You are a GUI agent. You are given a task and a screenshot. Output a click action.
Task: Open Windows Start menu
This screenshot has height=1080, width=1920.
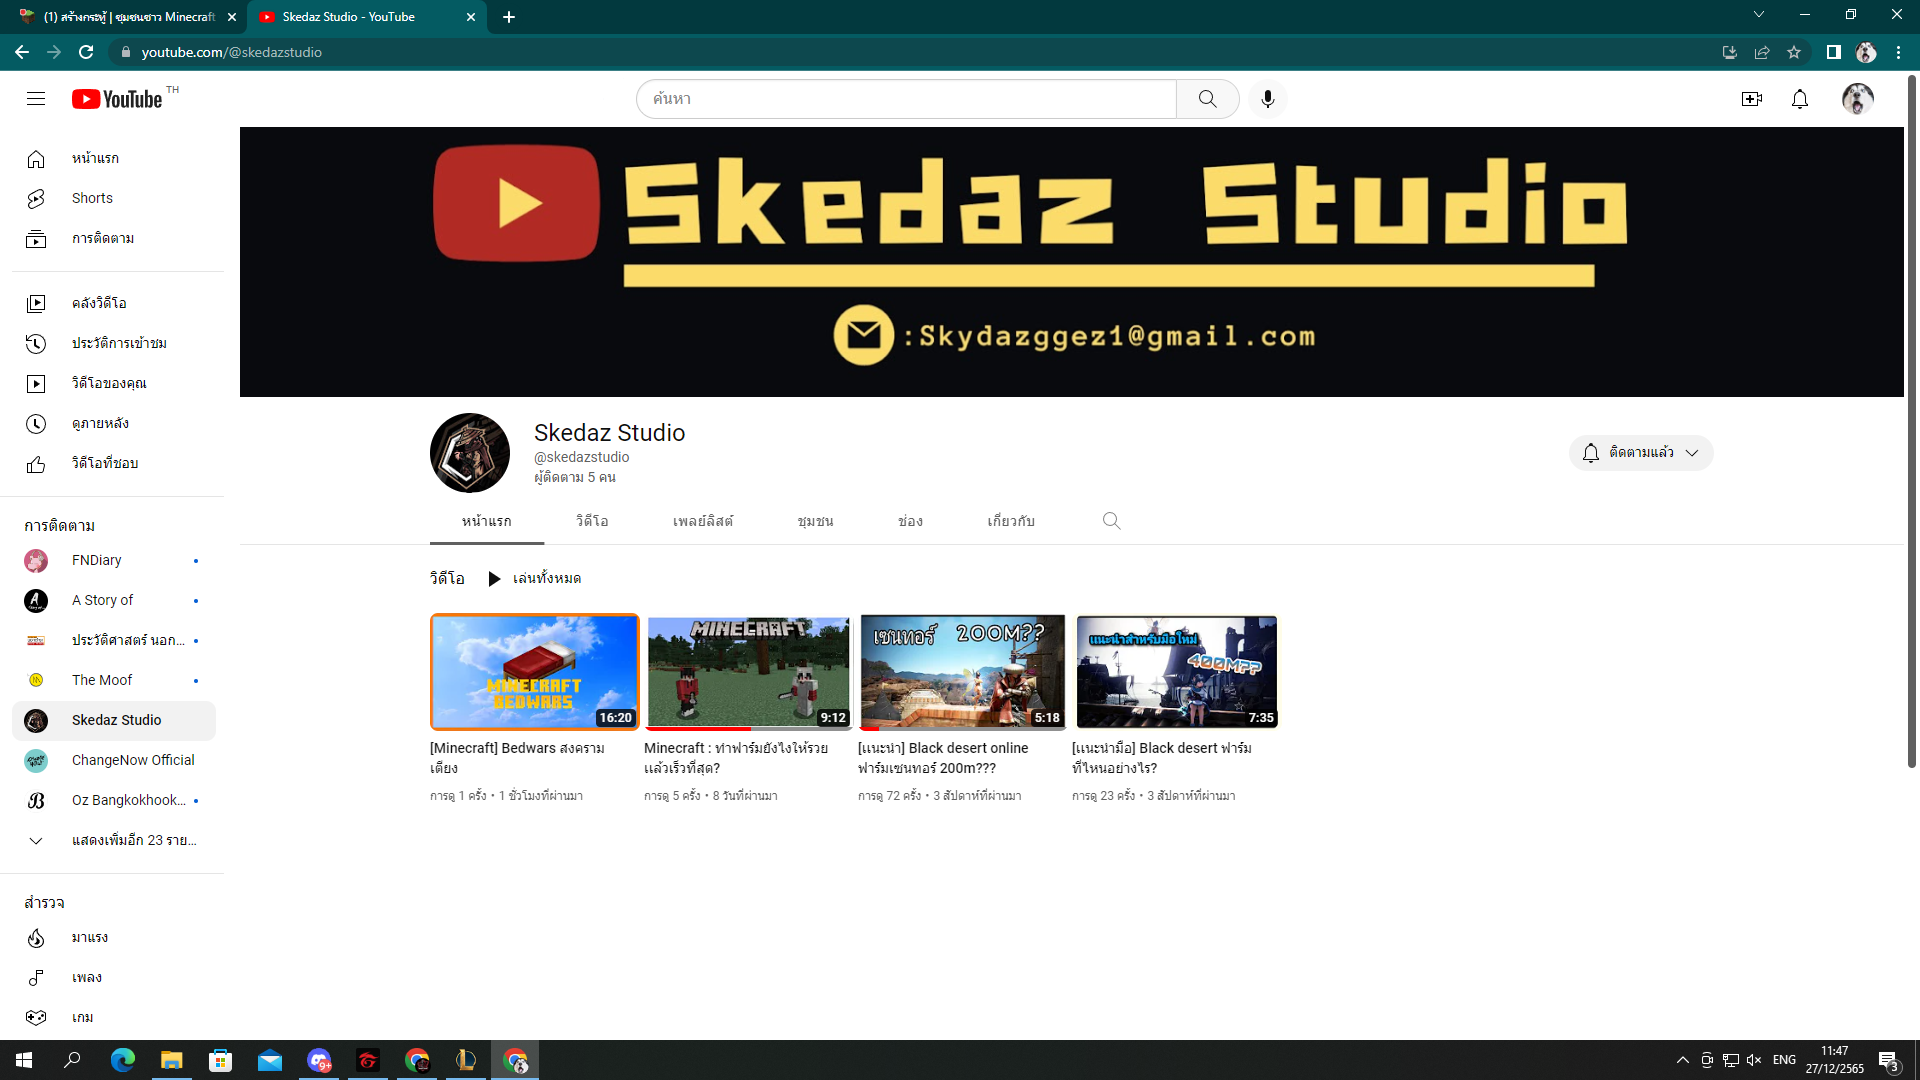pyautogui.click(x=24, y=1060)
